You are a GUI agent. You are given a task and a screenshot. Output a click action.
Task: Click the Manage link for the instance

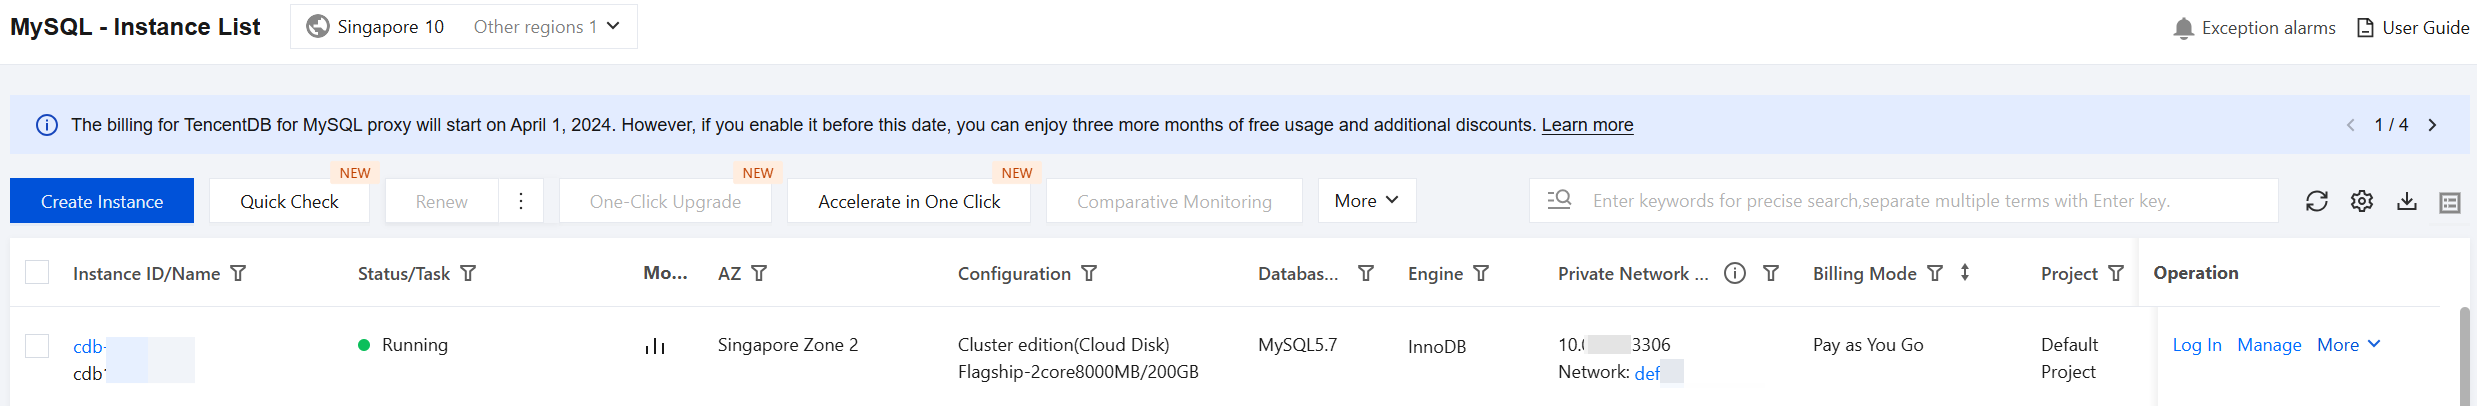pos(2269,345)
